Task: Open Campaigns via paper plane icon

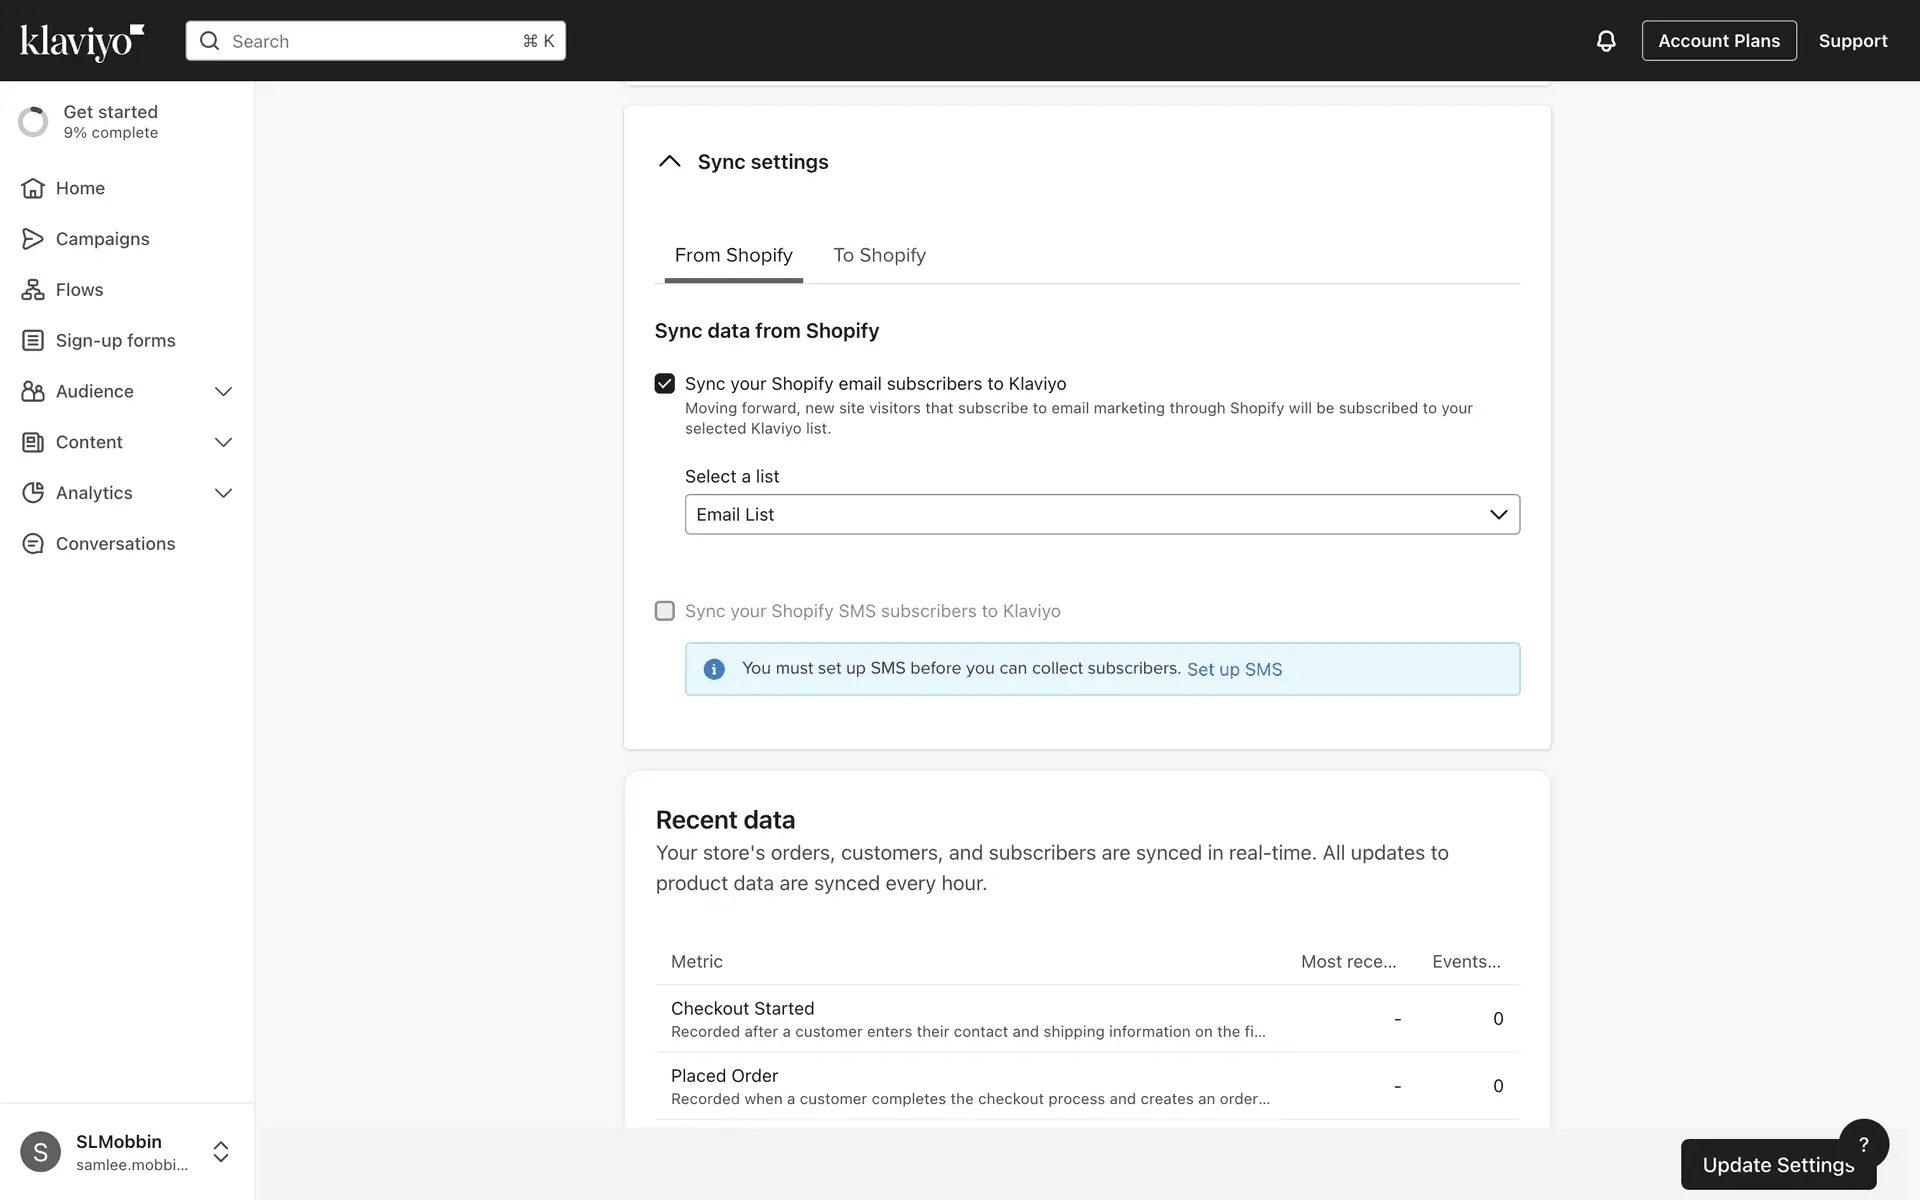Action: [x=33, y=239]
